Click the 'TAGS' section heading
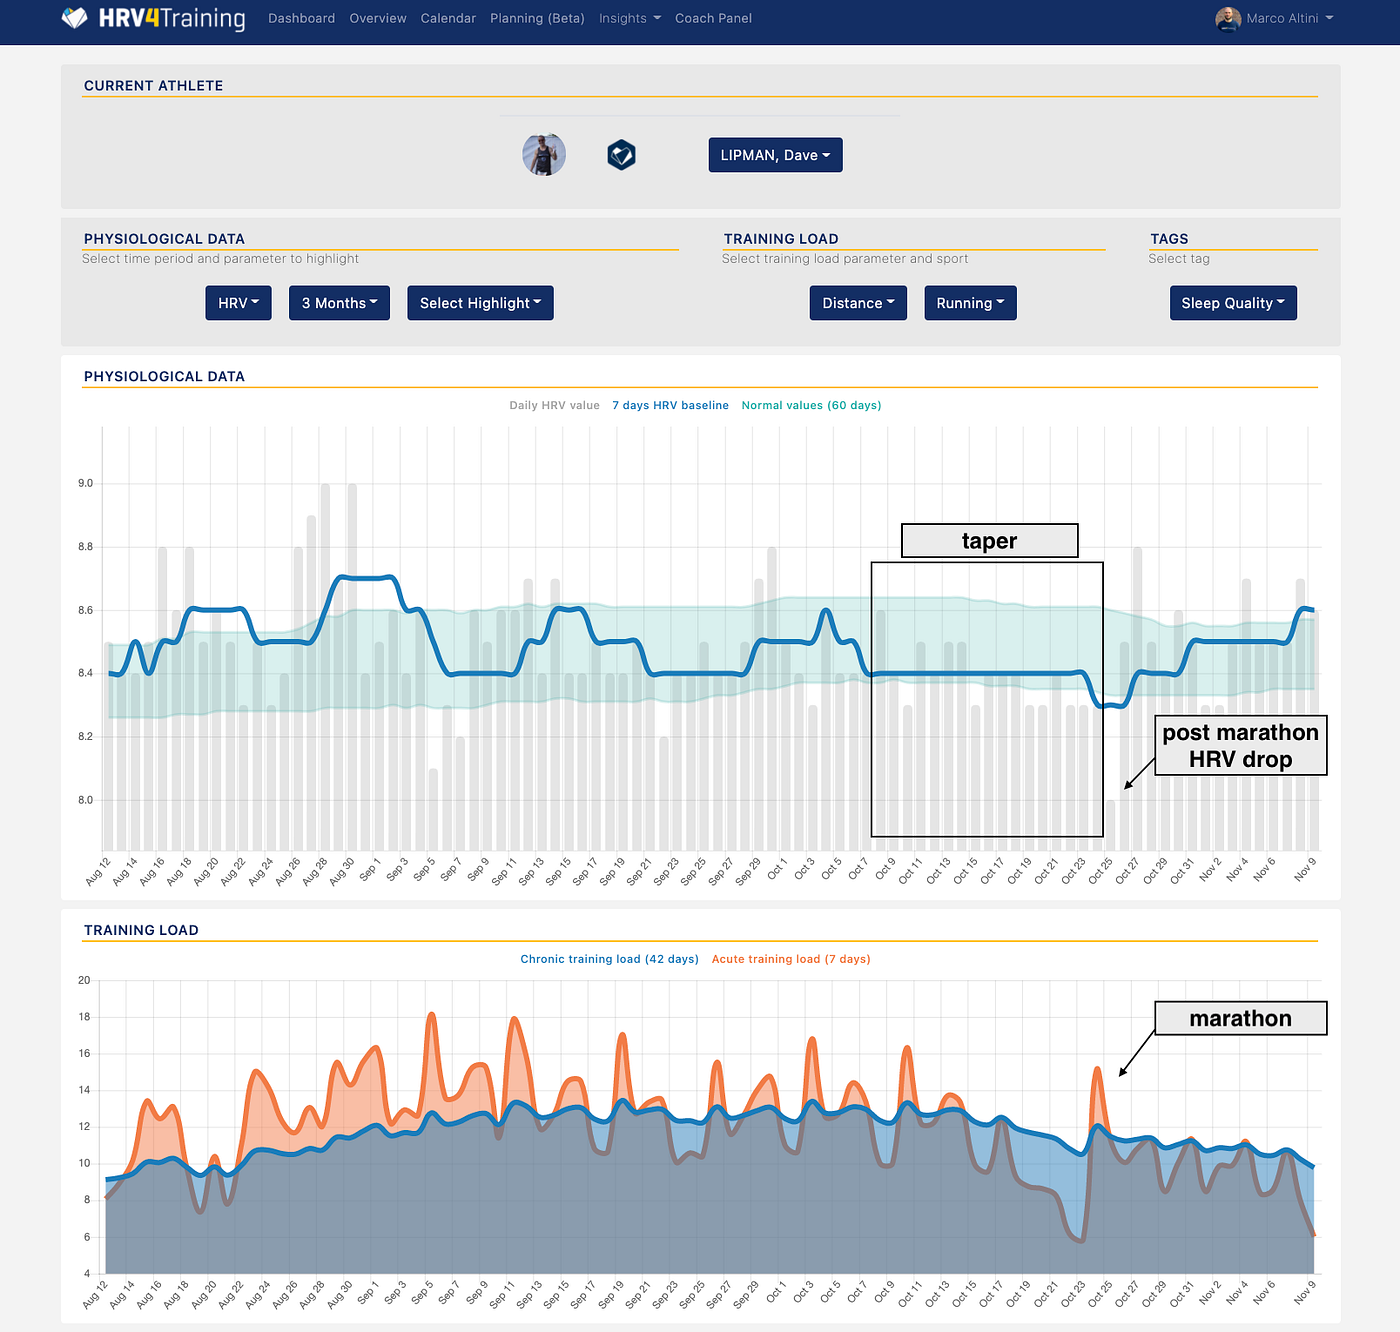This screenshot has height=1332, width=1400. pos(1169,239)
